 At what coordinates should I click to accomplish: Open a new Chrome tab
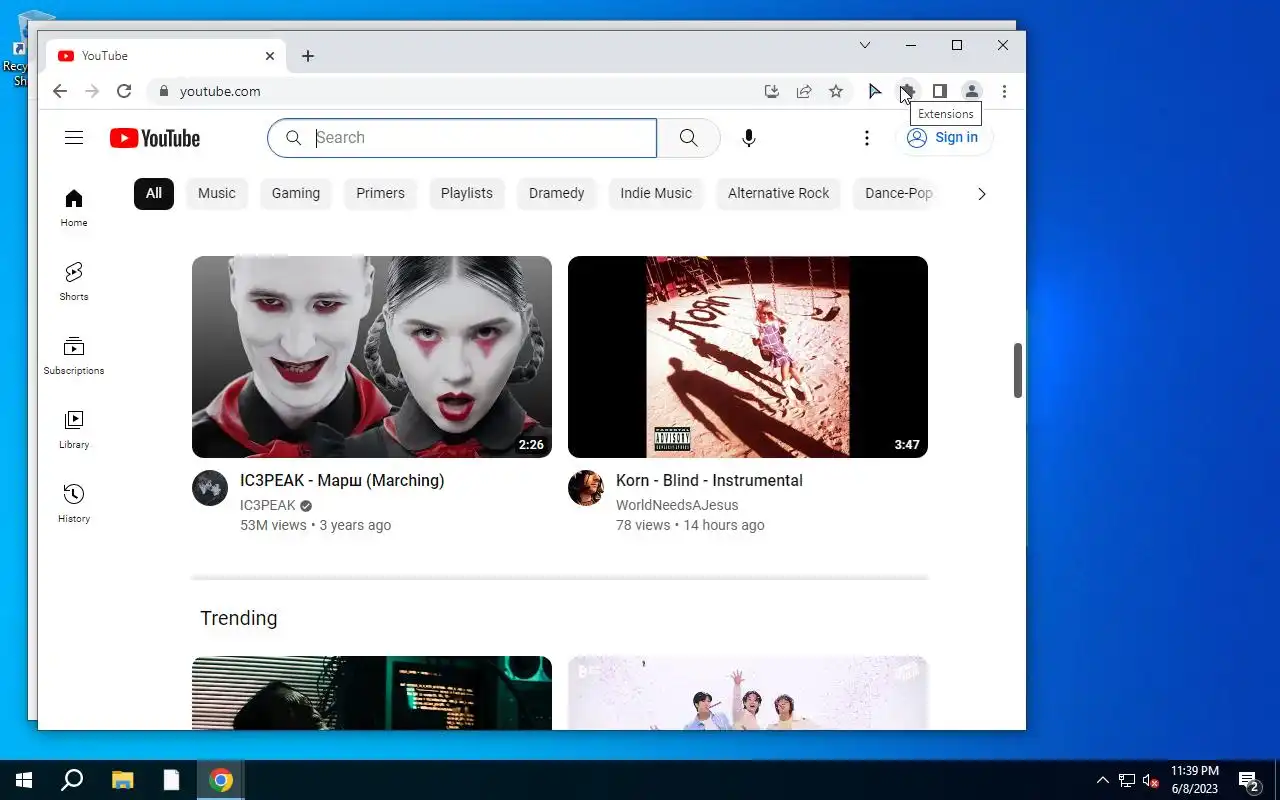click(308, 56)
